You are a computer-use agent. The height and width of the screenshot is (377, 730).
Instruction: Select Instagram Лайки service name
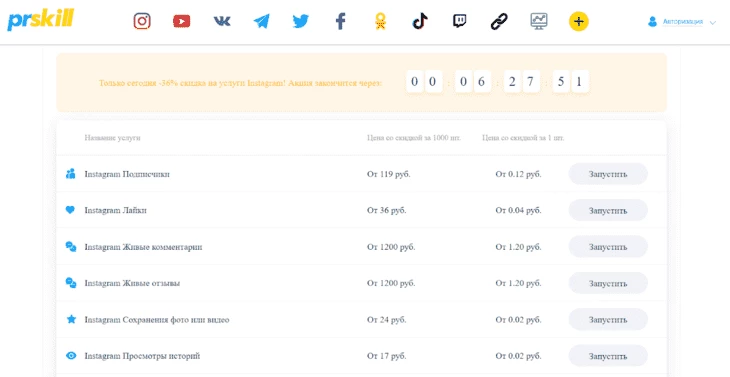click(115, 210)
